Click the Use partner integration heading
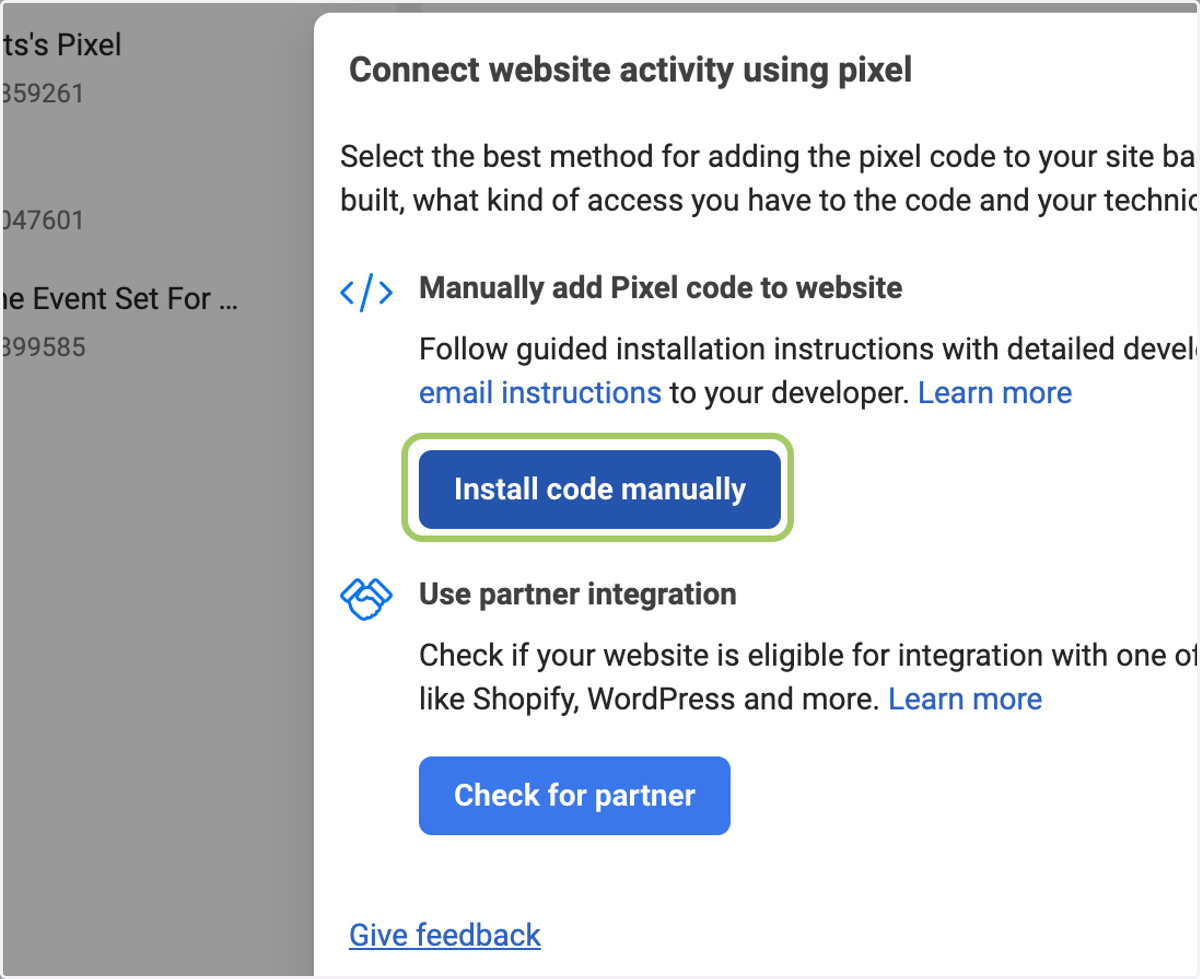Viewport: 1200px width, 979px height. coord(578,594)
